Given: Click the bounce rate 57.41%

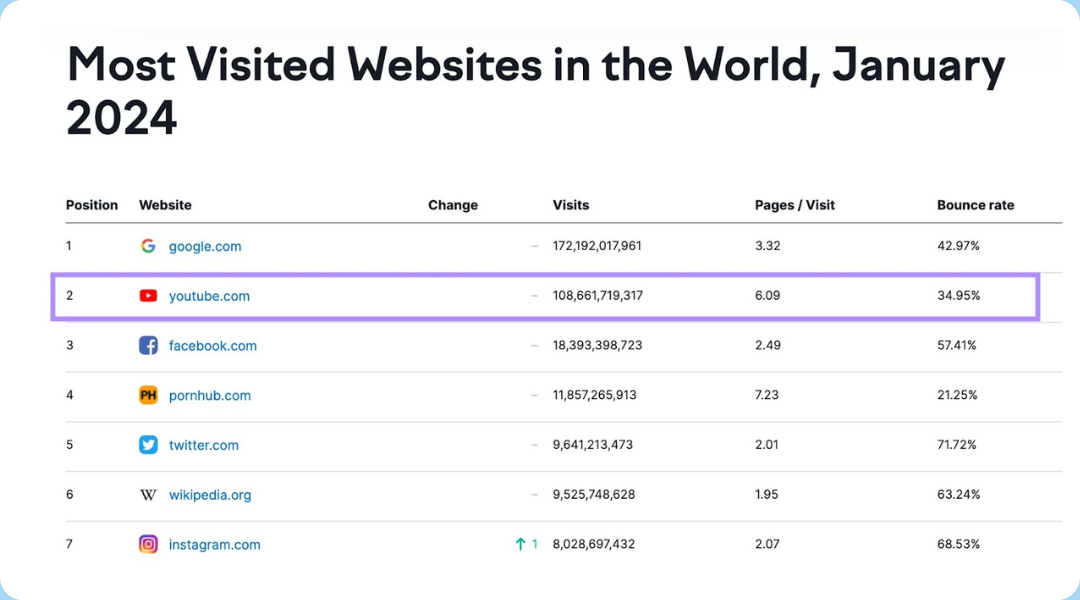Looking at the screenshot, I should point(957,345).
